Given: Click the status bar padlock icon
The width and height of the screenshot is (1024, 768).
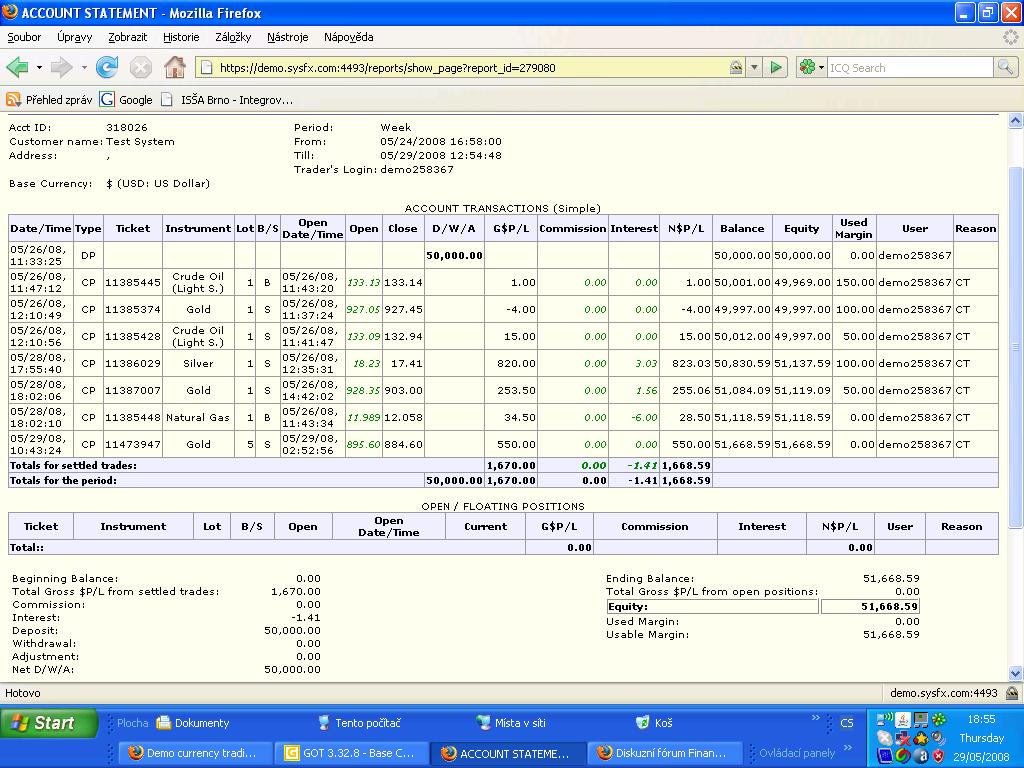Looking at the screenshot, I should point(1012,693).
